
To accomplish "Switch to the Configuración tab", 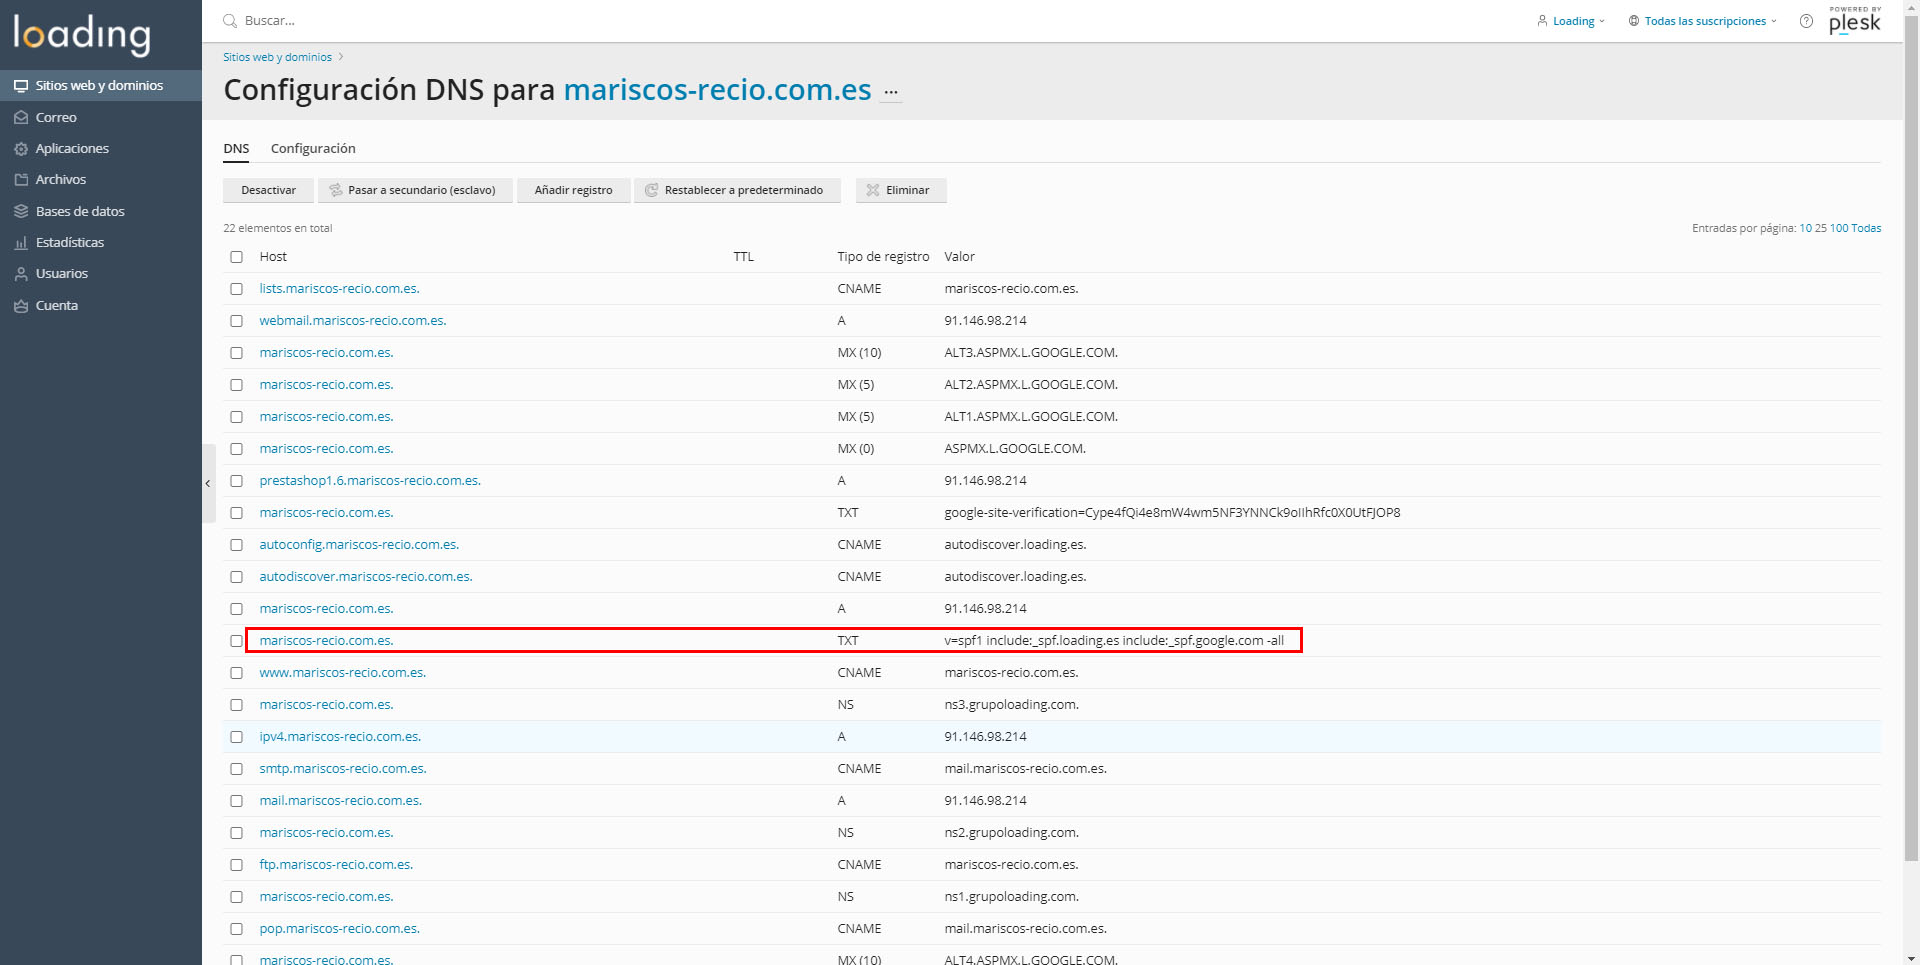I will pyautogui.click(x=313, y=148).
